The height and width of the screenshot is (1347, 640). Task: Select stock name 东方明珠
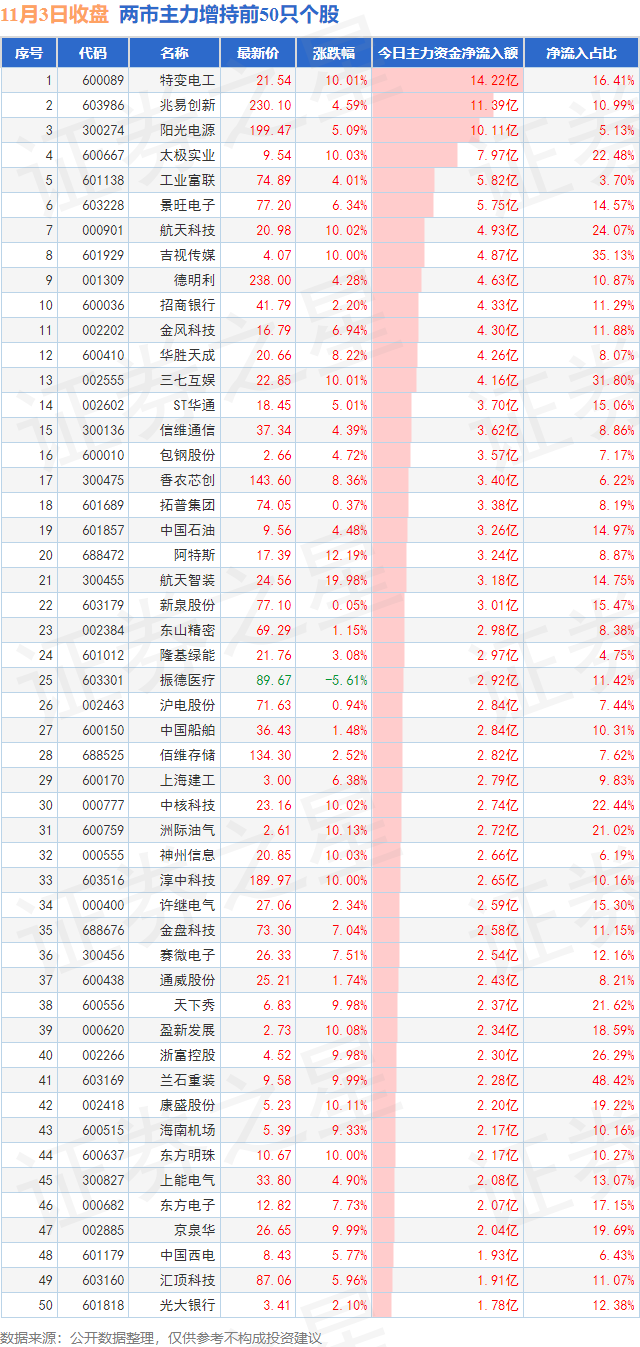point(188,1155)
